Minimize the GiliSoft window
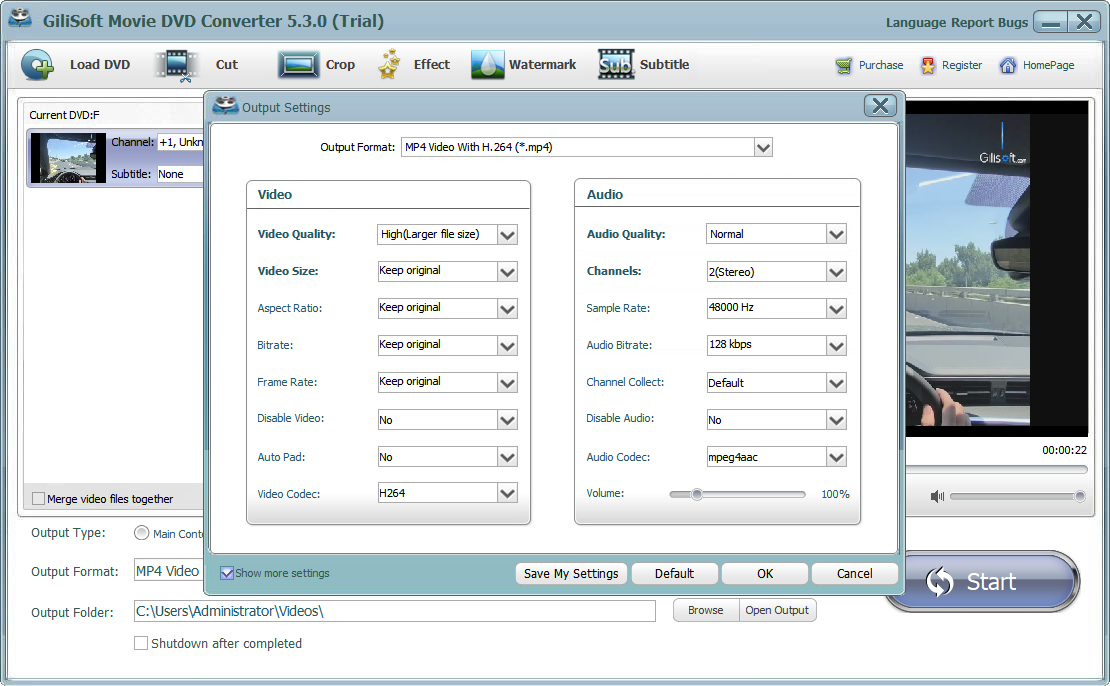 point(1051,23)
